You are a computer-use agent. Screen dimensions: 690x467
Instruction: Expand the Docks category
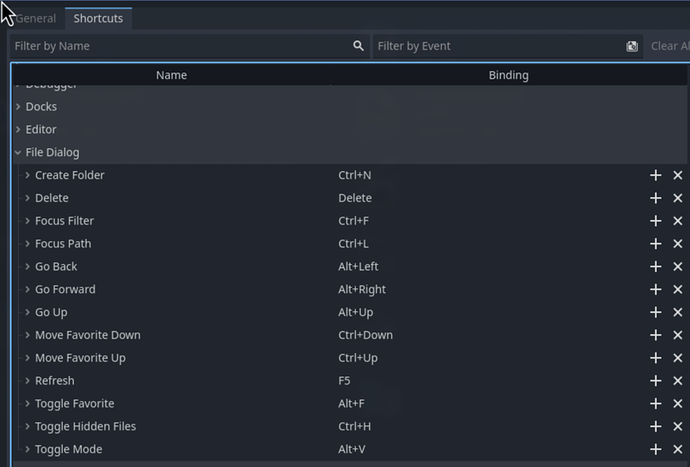18,107
